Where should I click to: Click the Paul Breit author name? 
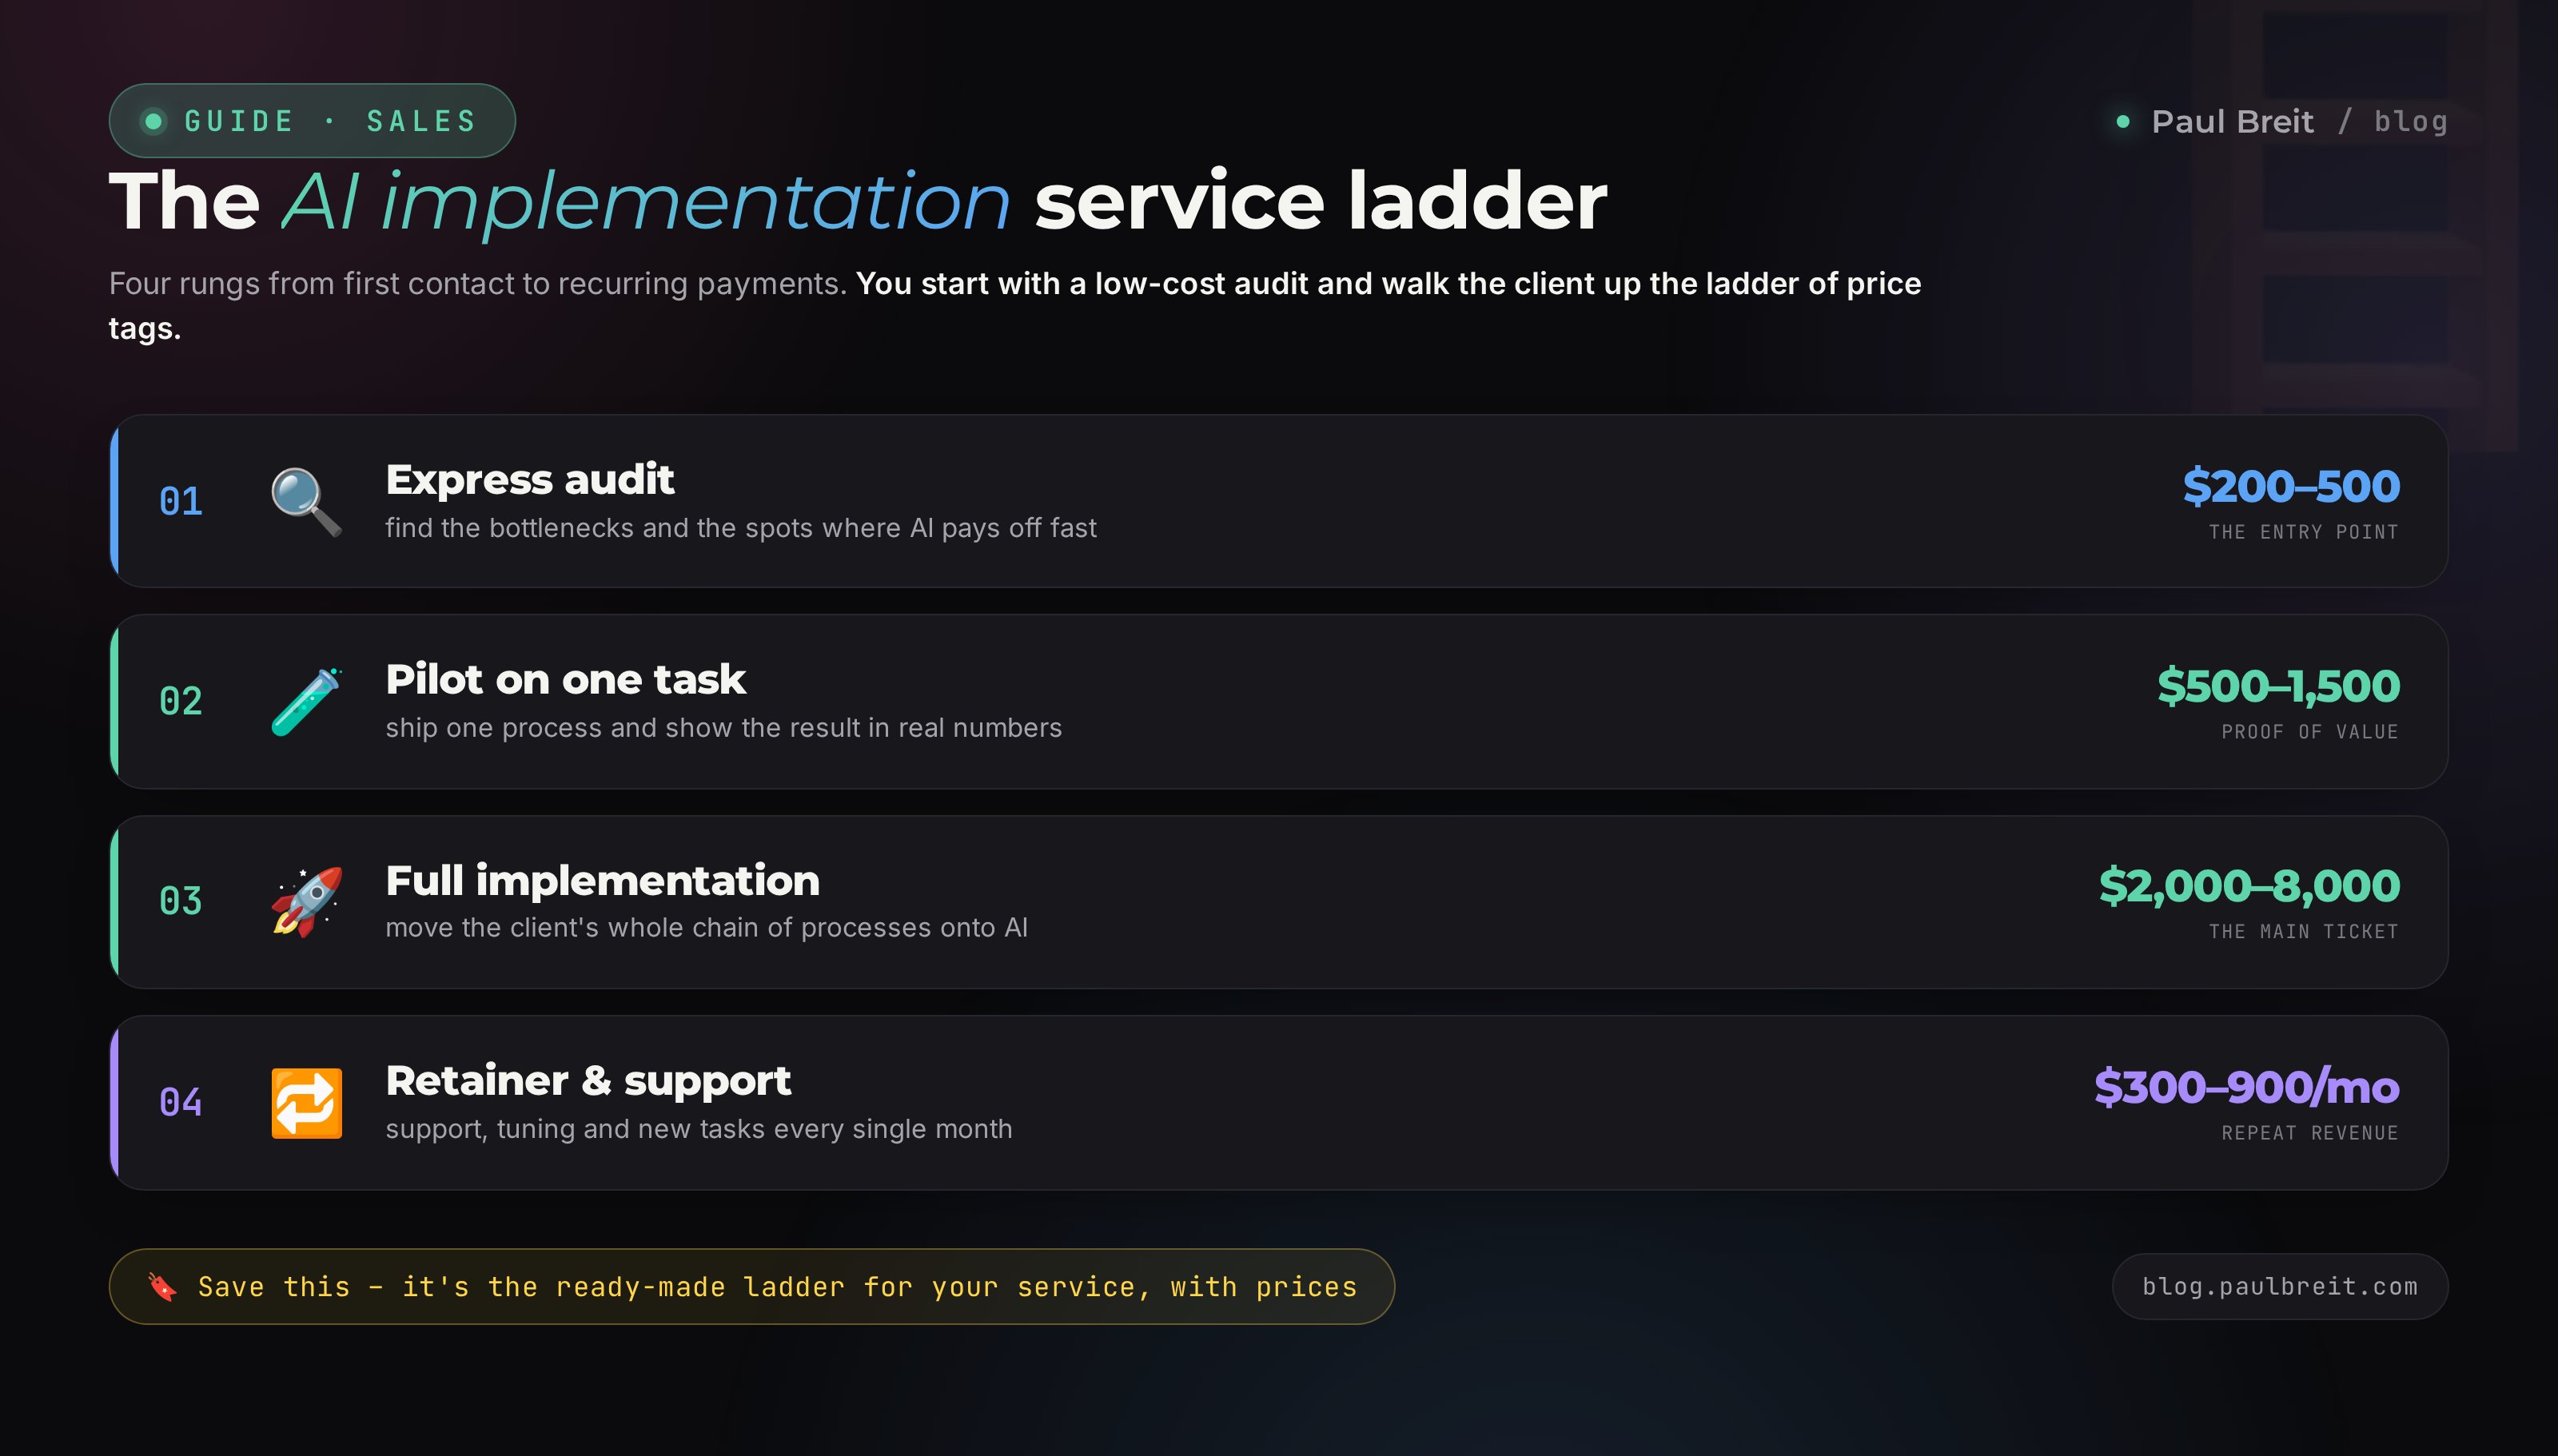click(x=2232, y=122)
